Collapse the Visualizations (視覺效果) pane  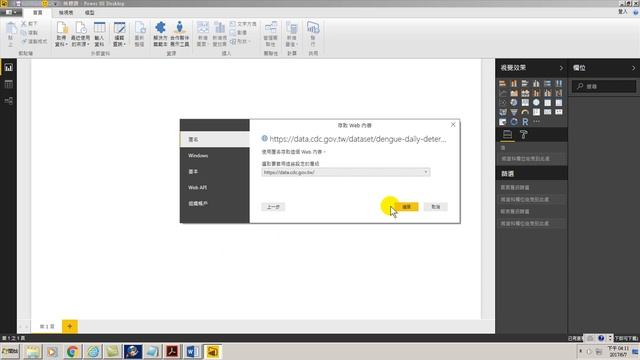(x=561, y=68)
